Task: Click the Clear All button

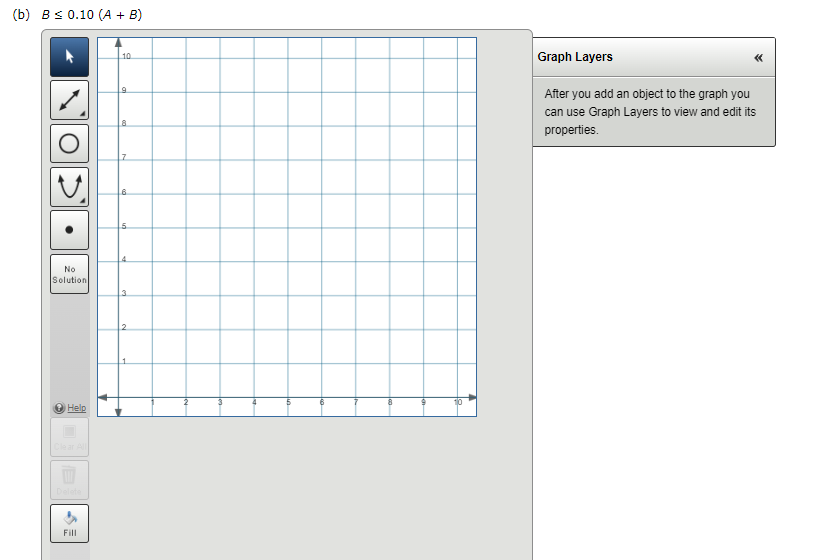Action: 69,438
